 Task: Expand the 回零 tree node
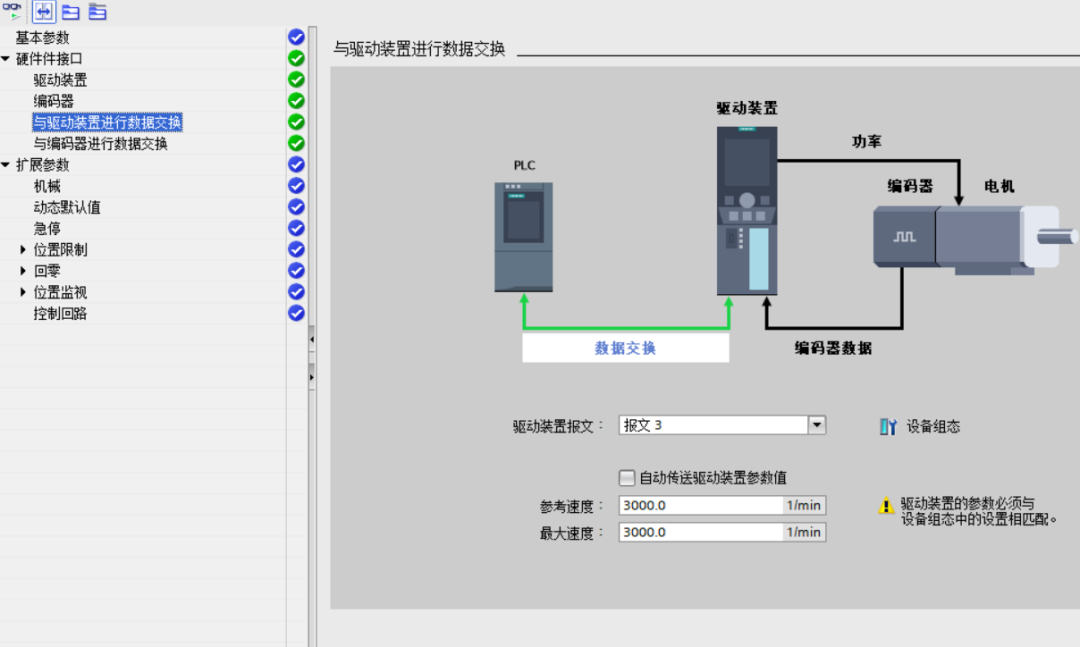coord(24,271)
